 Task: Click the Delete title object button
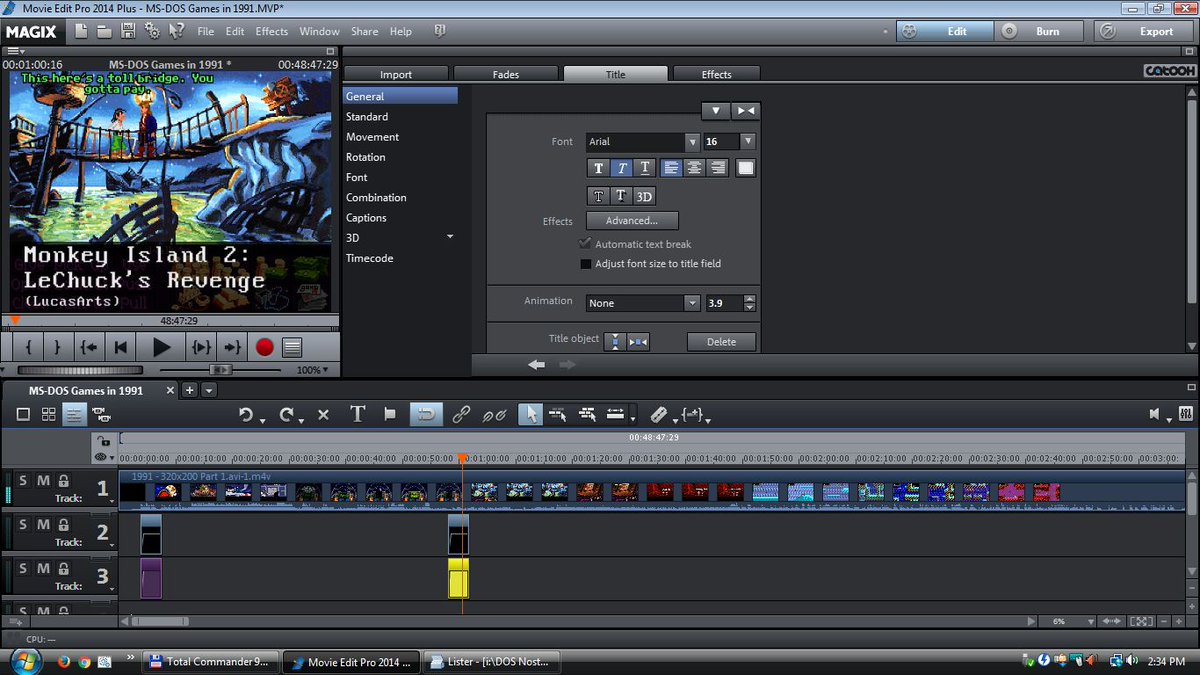tap(721, 342)
